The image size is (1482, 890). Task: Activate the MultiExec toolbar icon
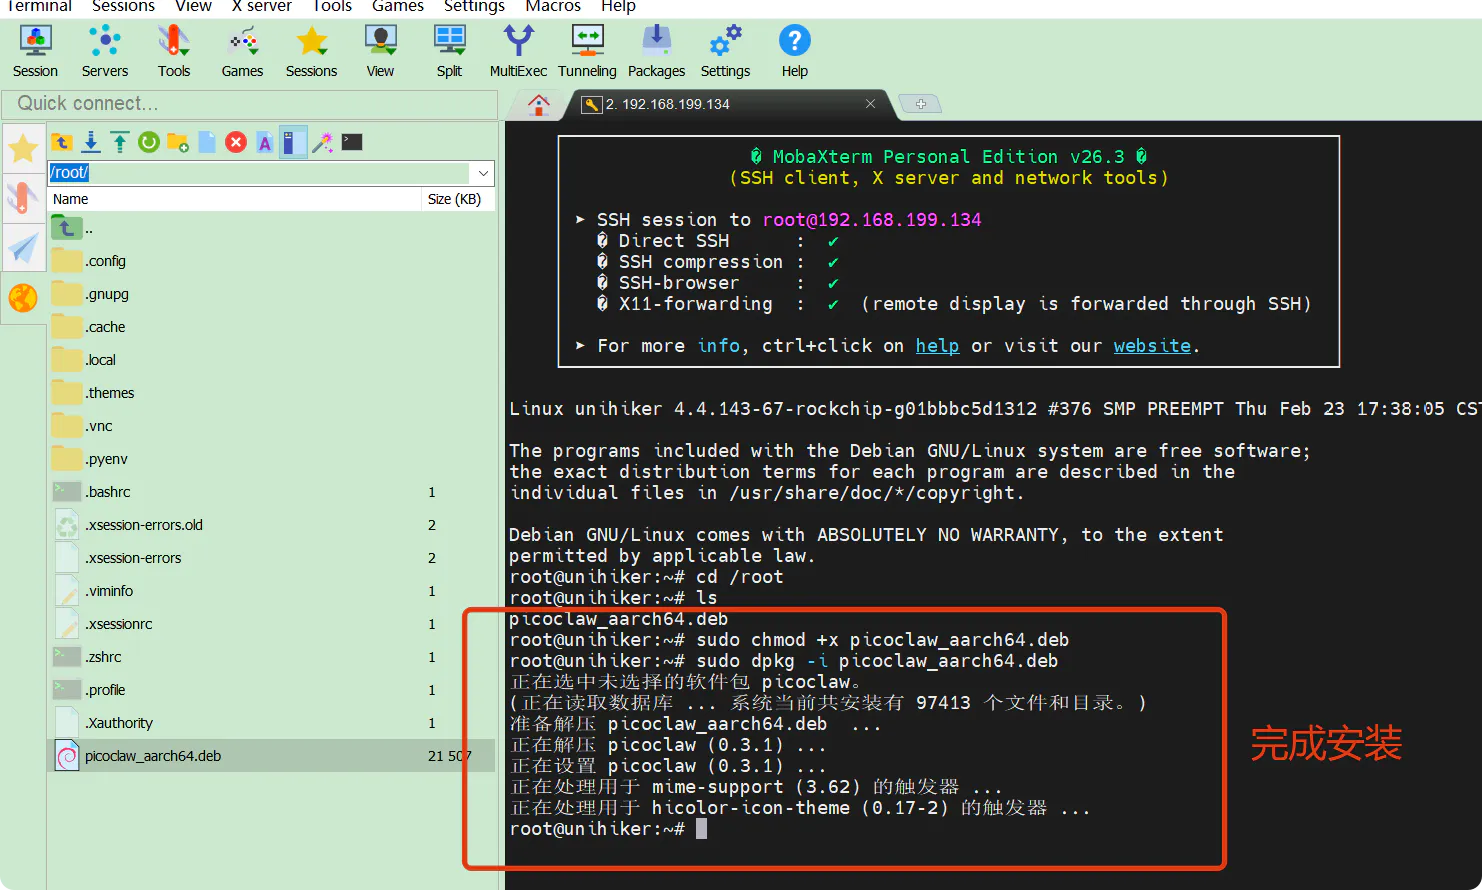(518, 51)
